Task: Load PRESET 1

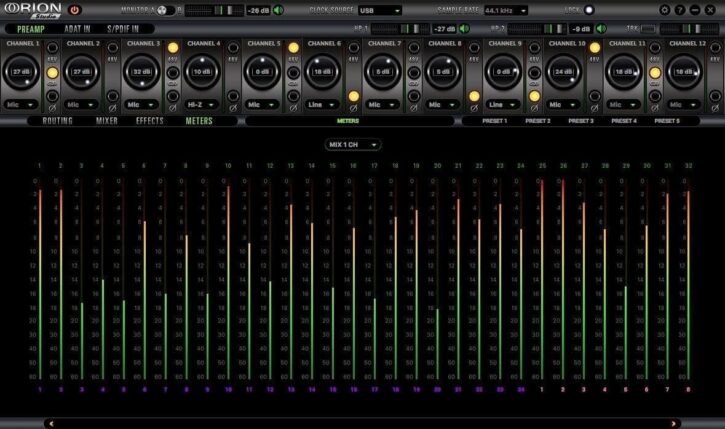Action: [x=495, y=121]
